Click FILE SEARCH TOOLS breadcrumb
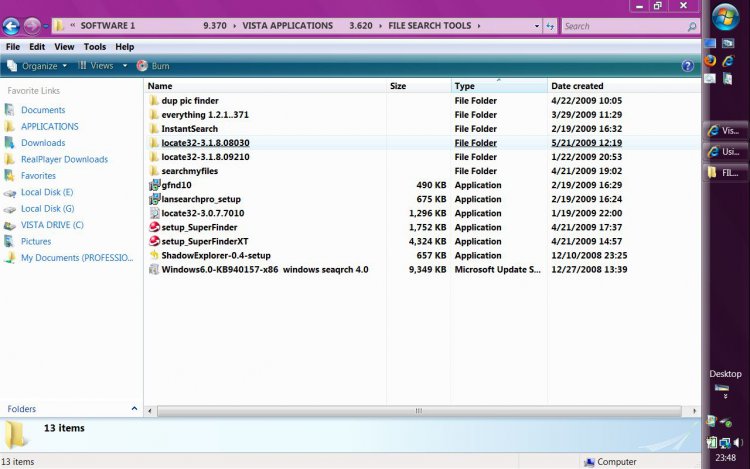 [430, 26]
